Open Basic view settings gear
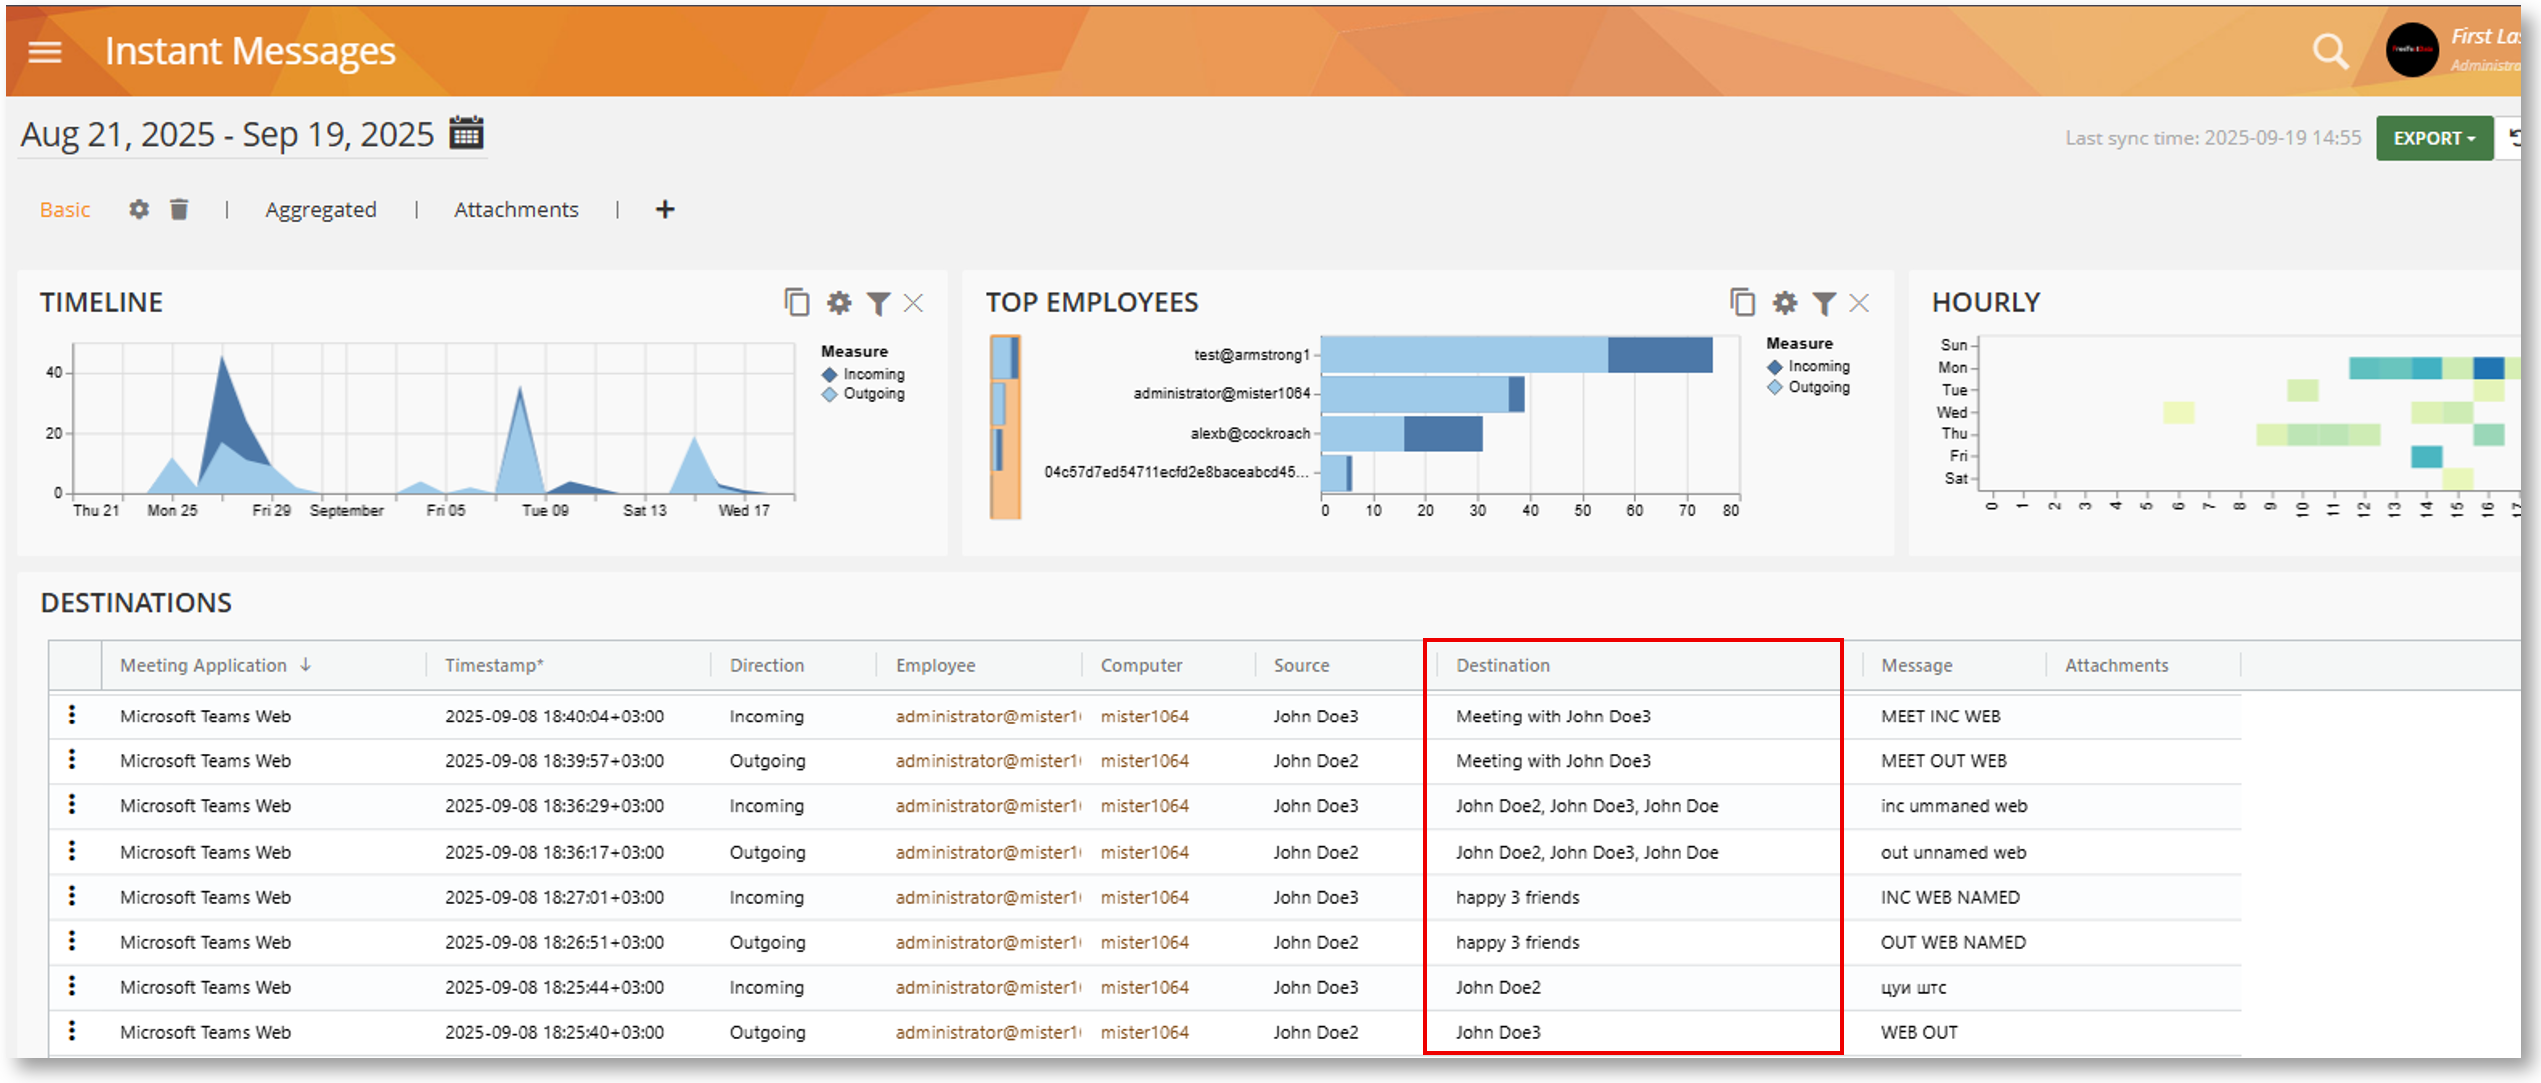Viewport: 2541px width, 1083px height. [139, 209]
